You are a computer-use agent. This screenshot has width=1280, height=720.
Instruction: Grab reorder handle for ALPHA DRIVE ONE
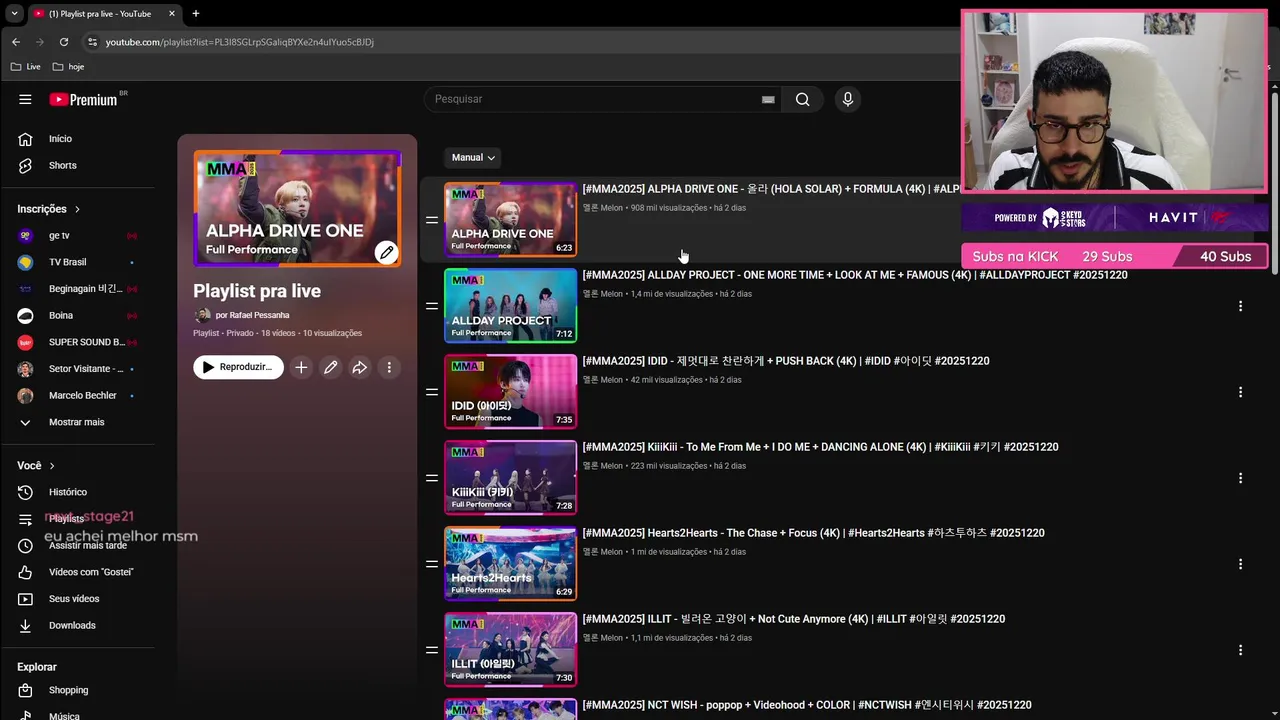point(432,220)
